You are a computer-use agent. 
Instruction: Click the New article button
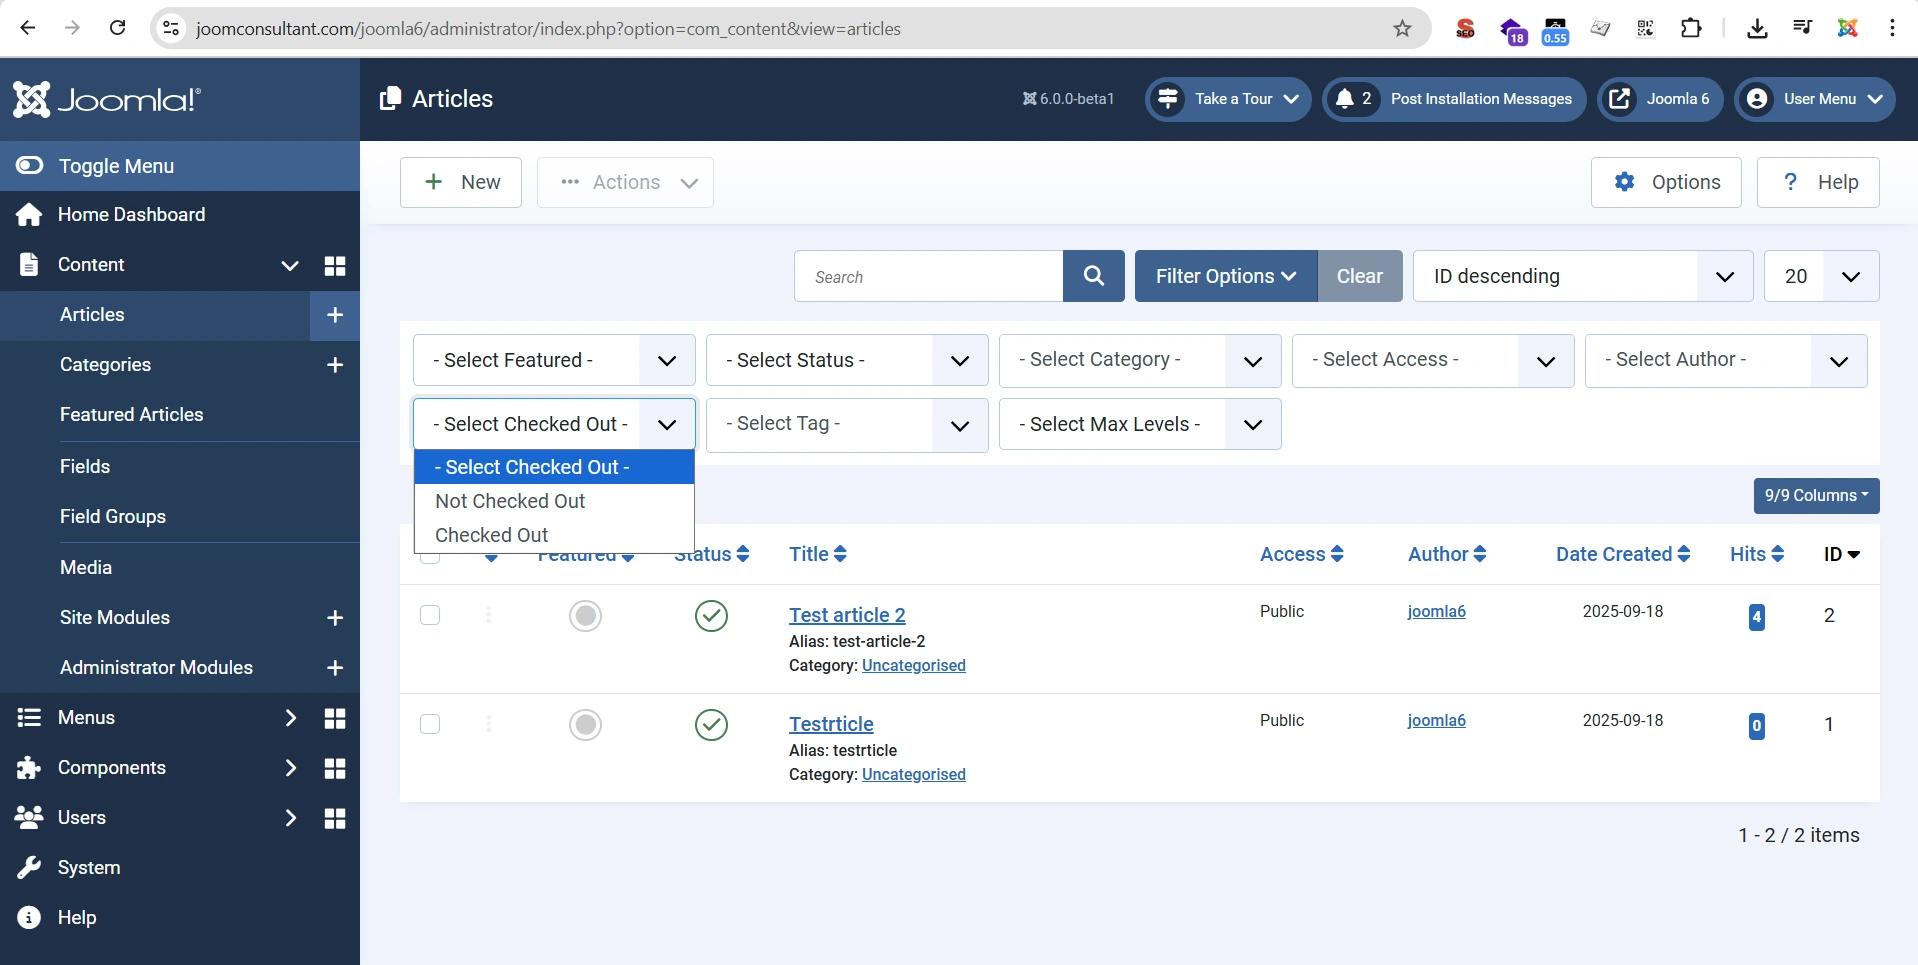461,182
